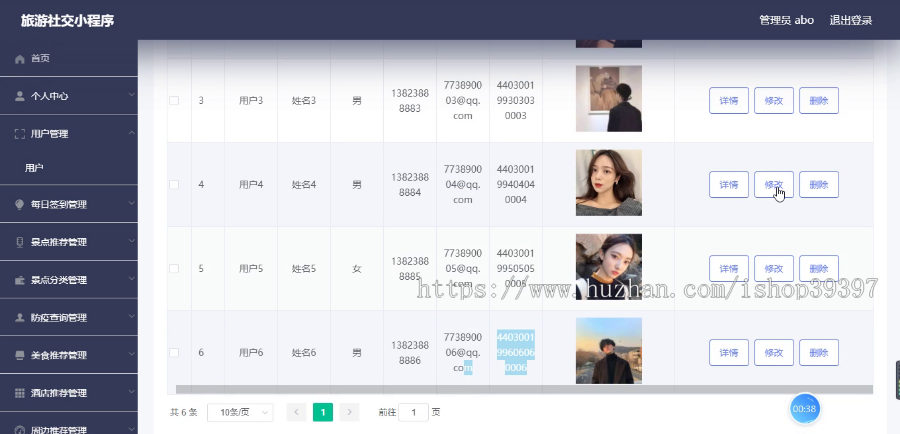Click the frame icon beside 用户管理
This screenshot has width=900, height=434.
tap(20, 134)
